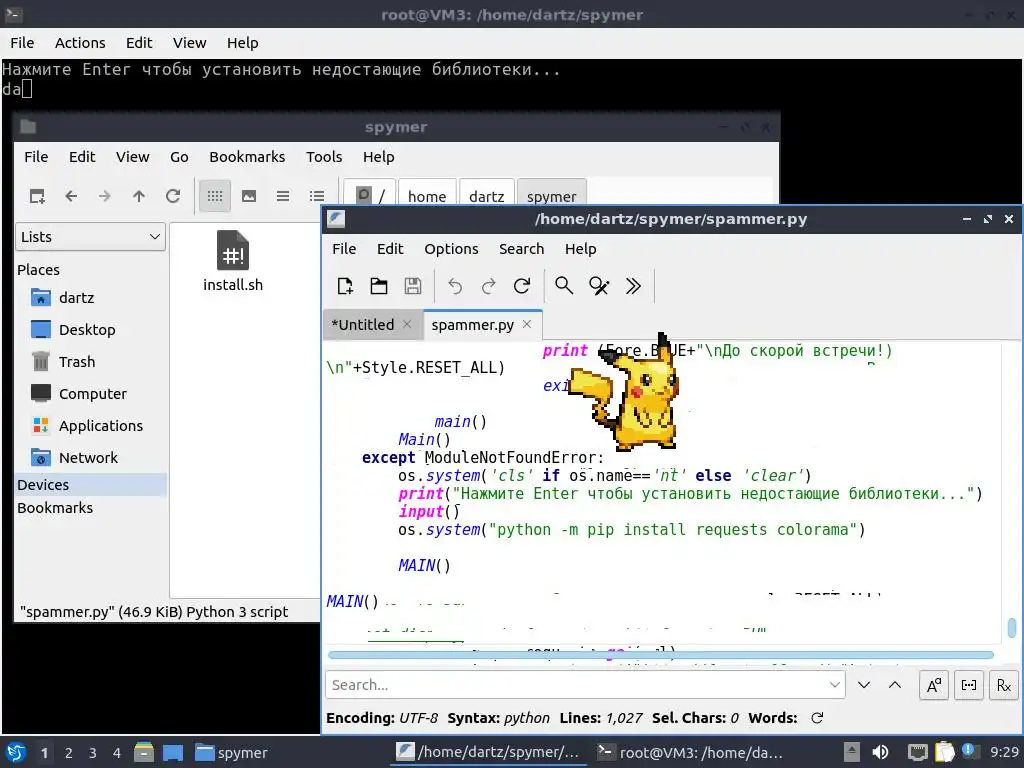
Task: Open the Lists side pane dropdown
Action: point(90,237)
